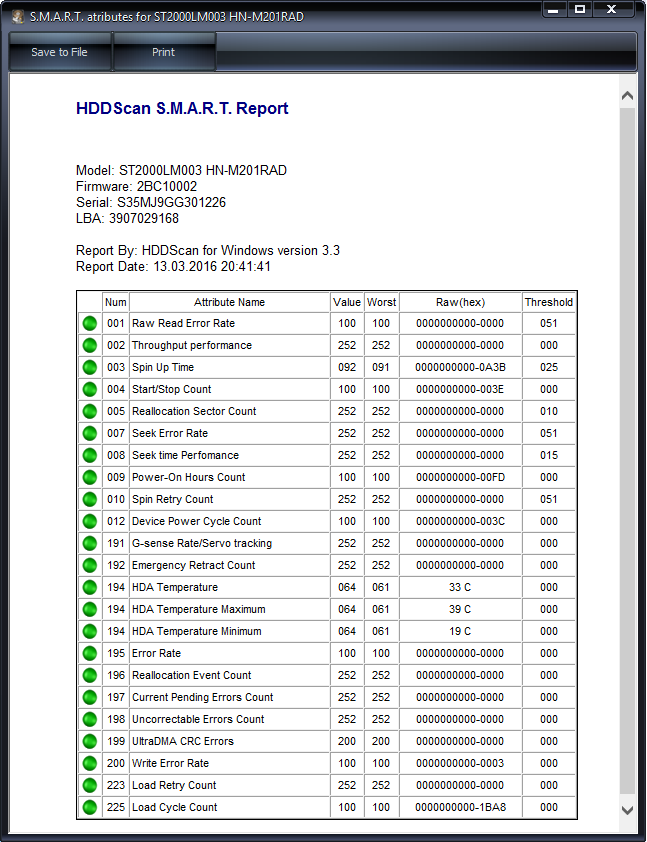
Task: Click the scrollbar down arrow
Action: click(x=627, y=810)
